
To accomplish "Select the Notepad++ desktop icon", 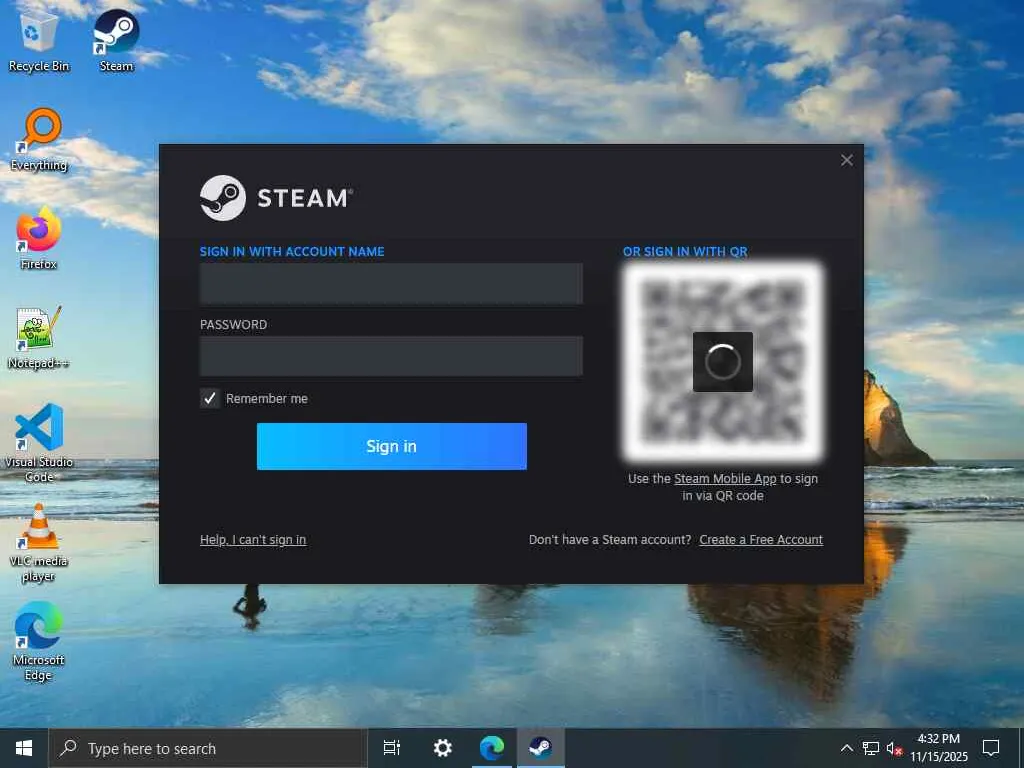I will (x=39, y=338).
